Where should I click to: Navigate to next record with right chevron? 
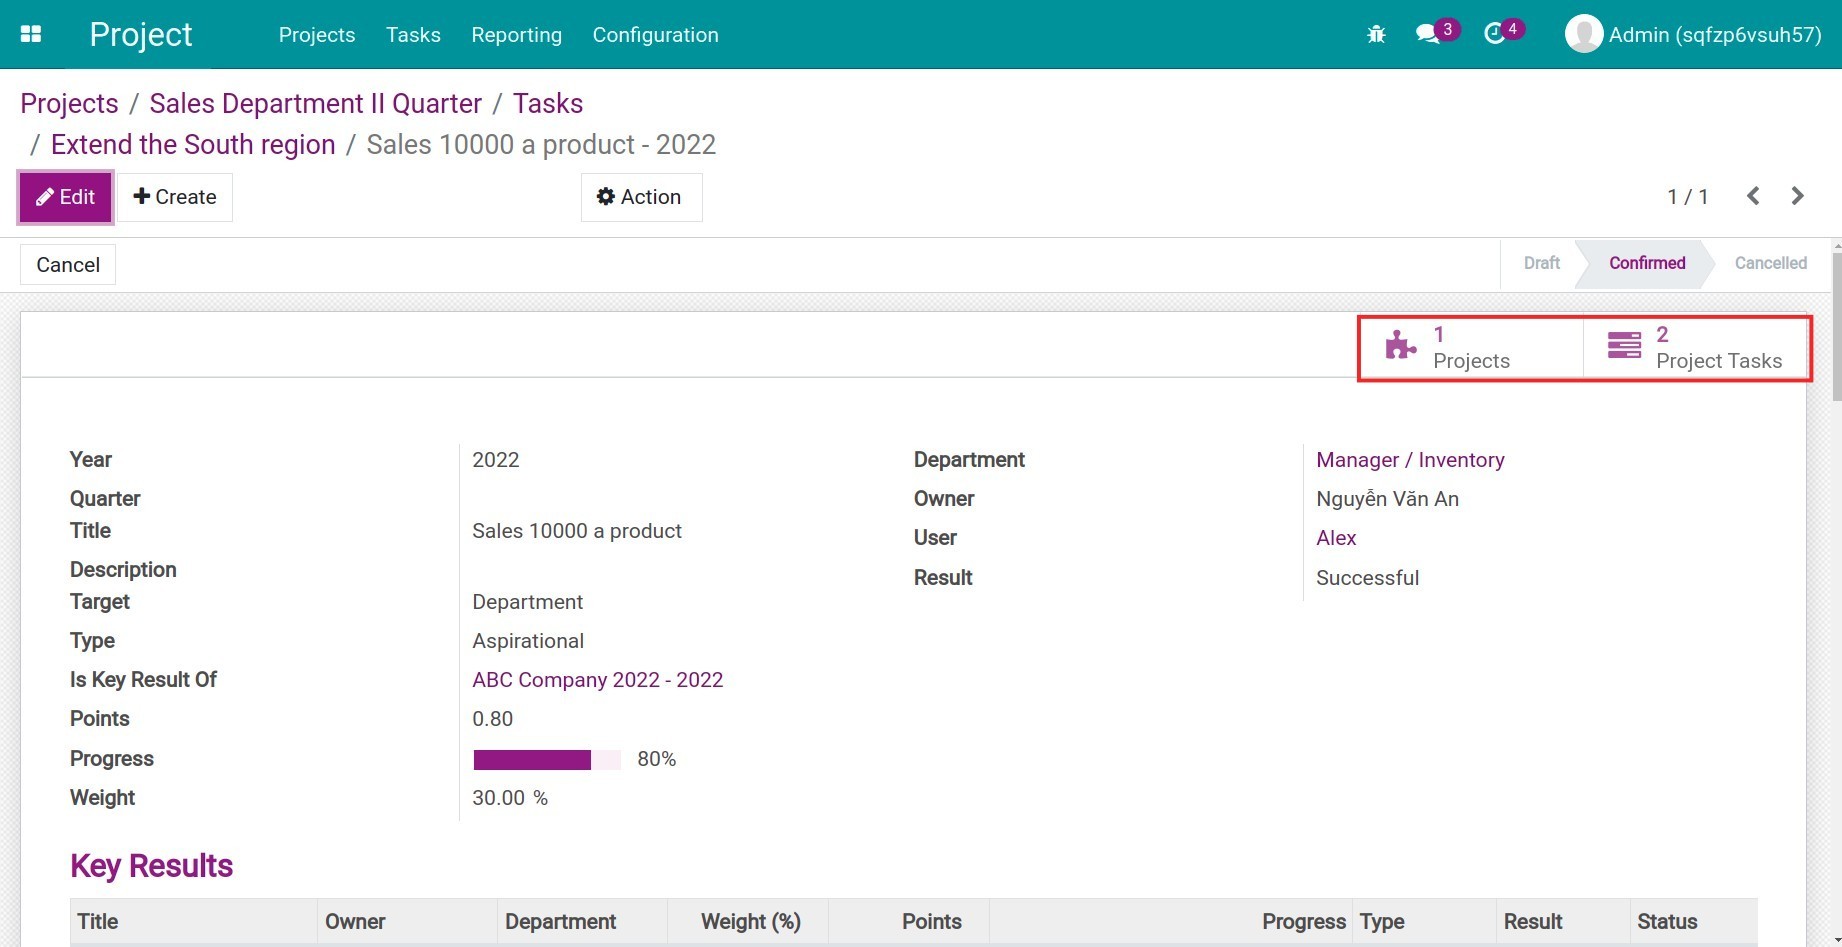[1797, 196]
